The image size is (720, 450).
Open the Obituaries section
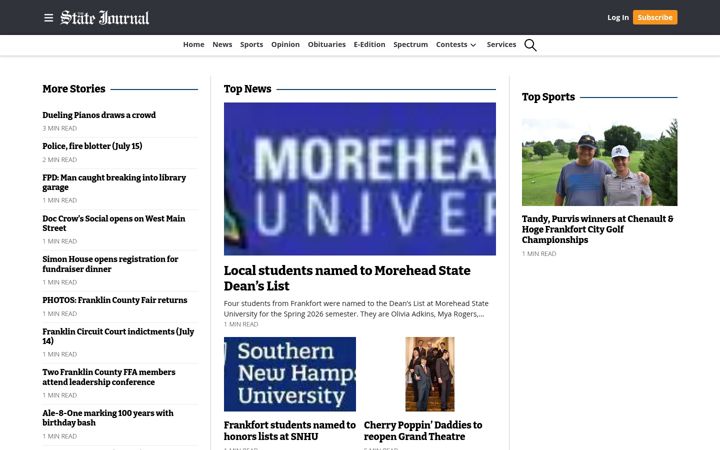[x=326, y=45]
